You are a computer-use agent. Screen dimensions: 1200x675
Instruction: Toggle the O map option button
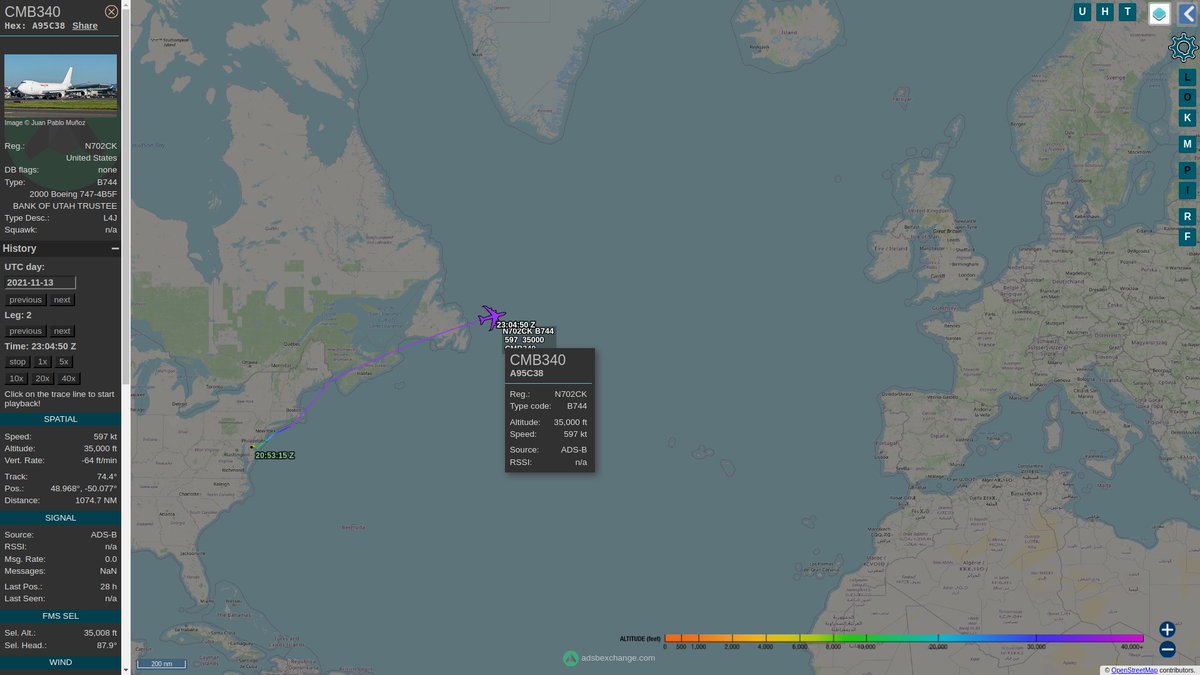(x=1187, y=97)
